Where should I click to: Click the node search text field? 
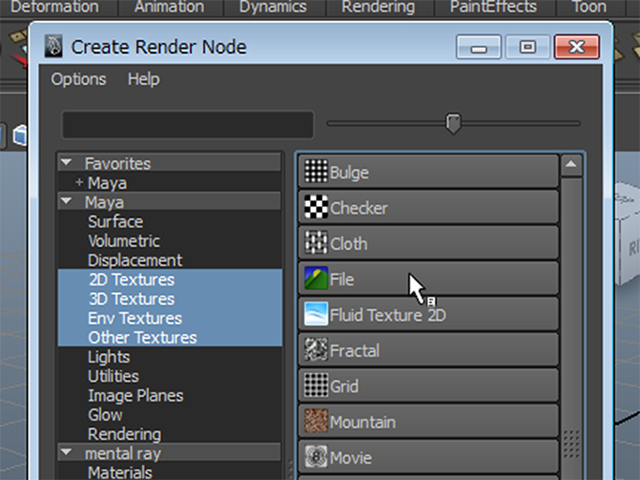[188, 124]
